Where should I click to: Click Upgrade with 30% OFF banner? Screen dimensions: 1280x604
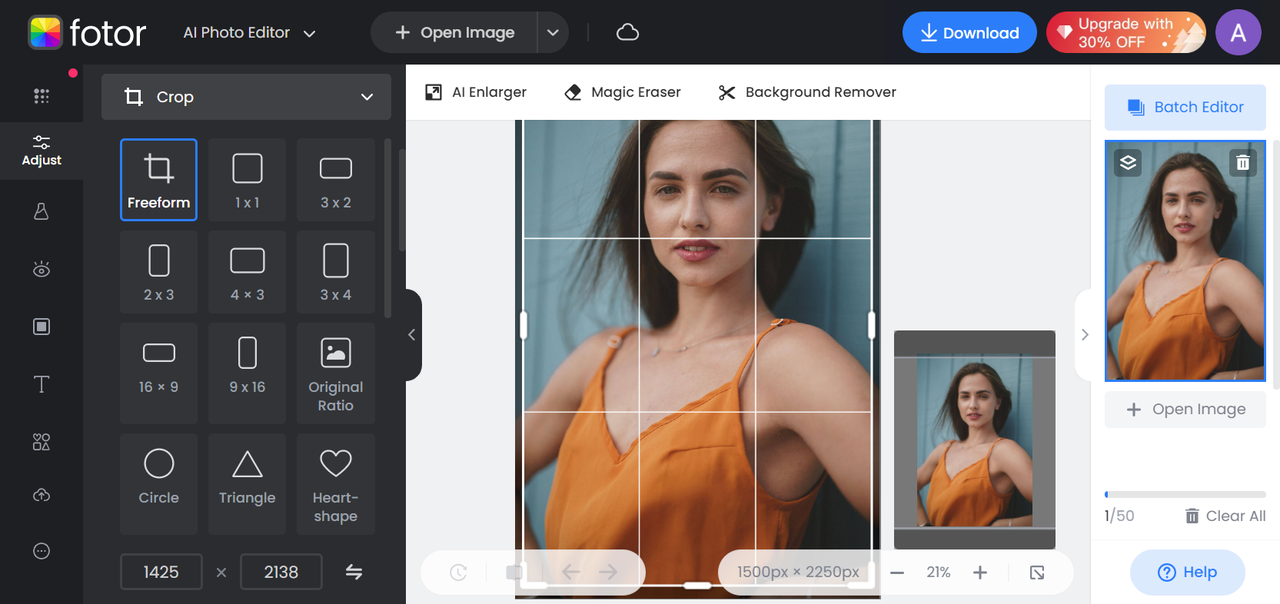1126,33
